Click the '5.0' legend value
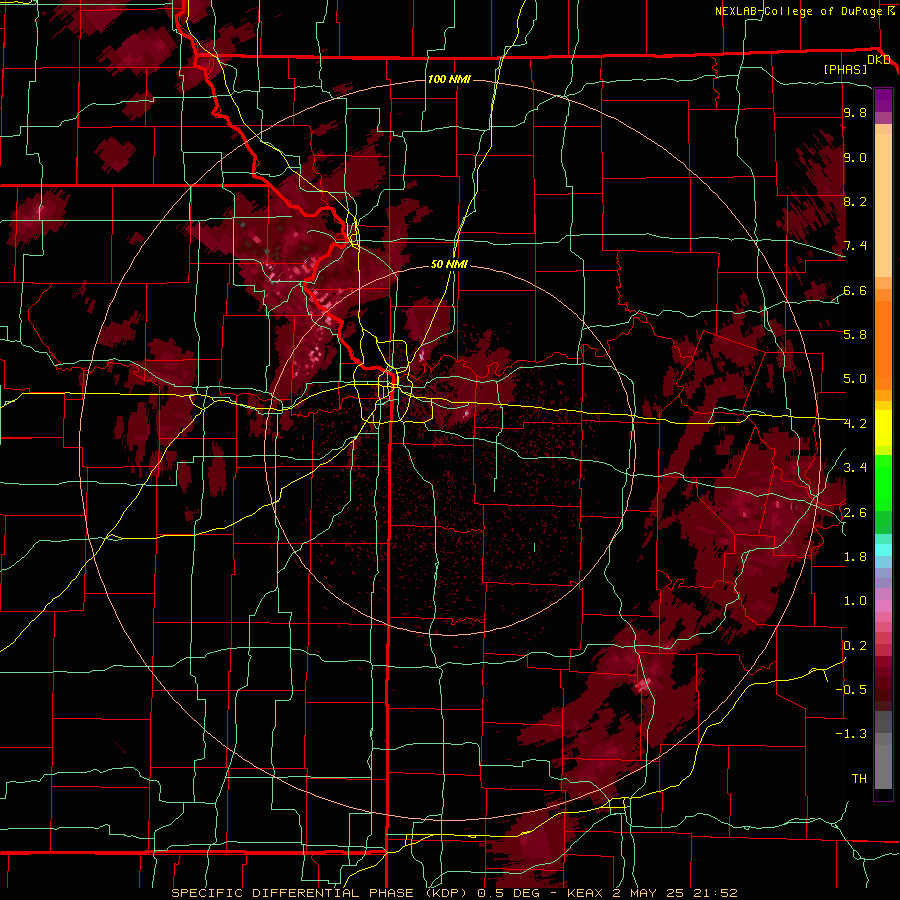Screen dimensions: 900x900 pyautogui.click(x=855, y=379)
